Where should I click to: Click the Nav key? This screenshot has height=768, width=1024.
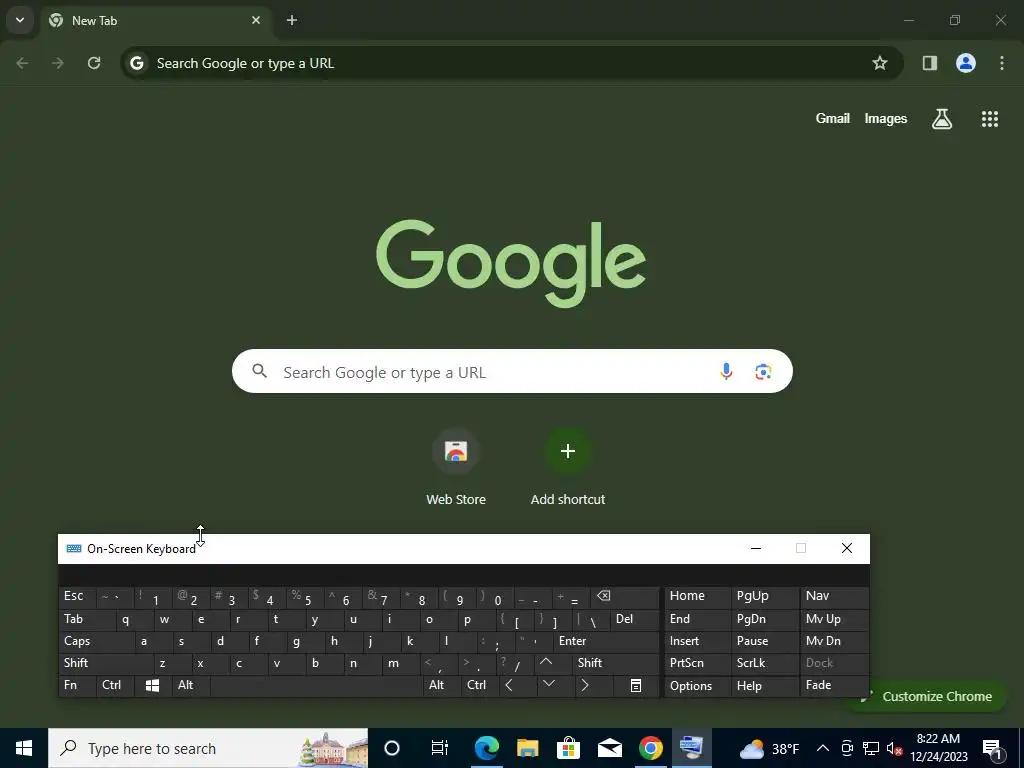pos(835,597)
